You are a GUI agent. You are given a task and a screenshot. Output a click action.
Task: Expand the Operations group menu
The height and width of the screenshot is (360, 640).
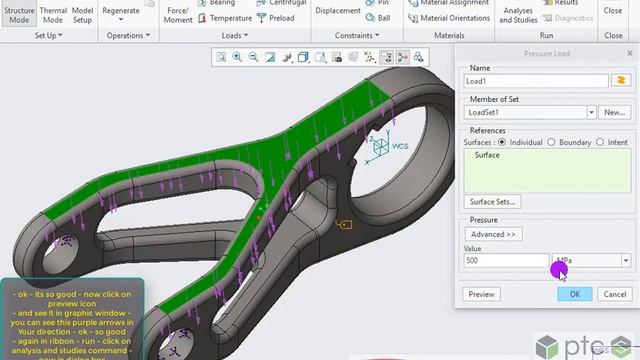[128, 36]
